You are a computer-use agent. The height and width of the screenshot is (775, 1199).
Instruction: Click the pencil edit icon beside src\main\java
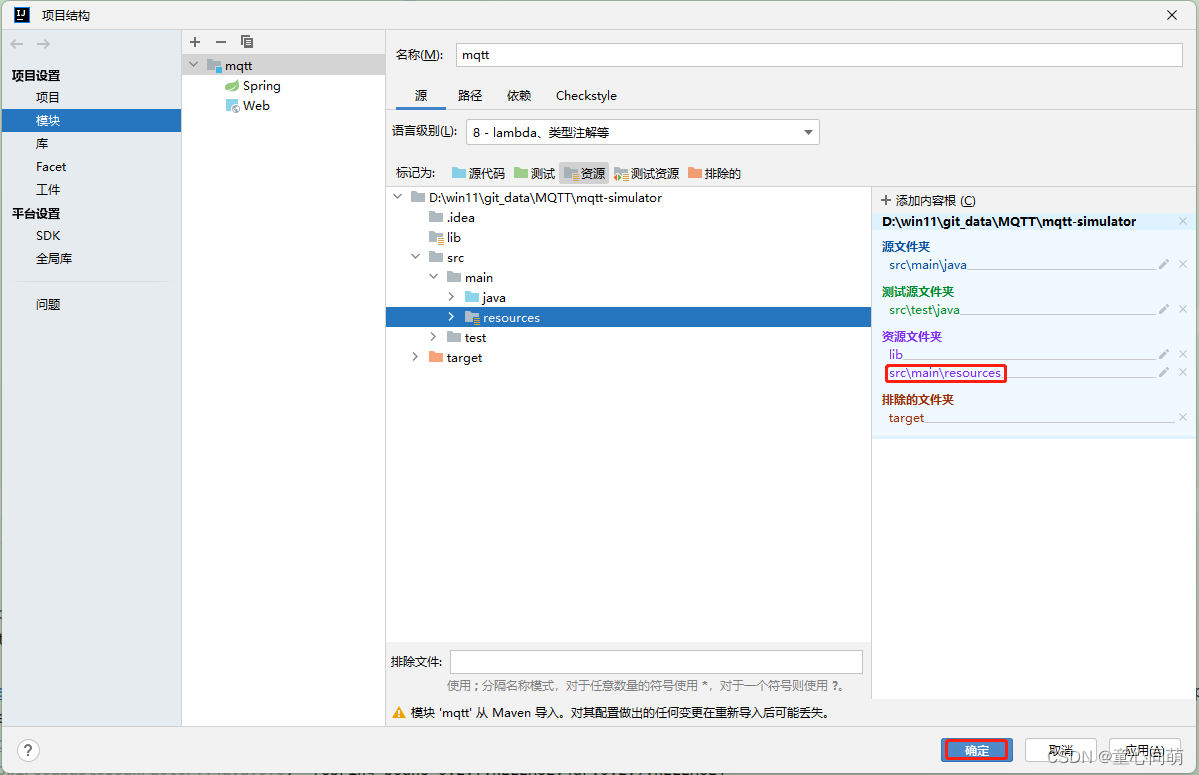click(x=1165, y=263)
